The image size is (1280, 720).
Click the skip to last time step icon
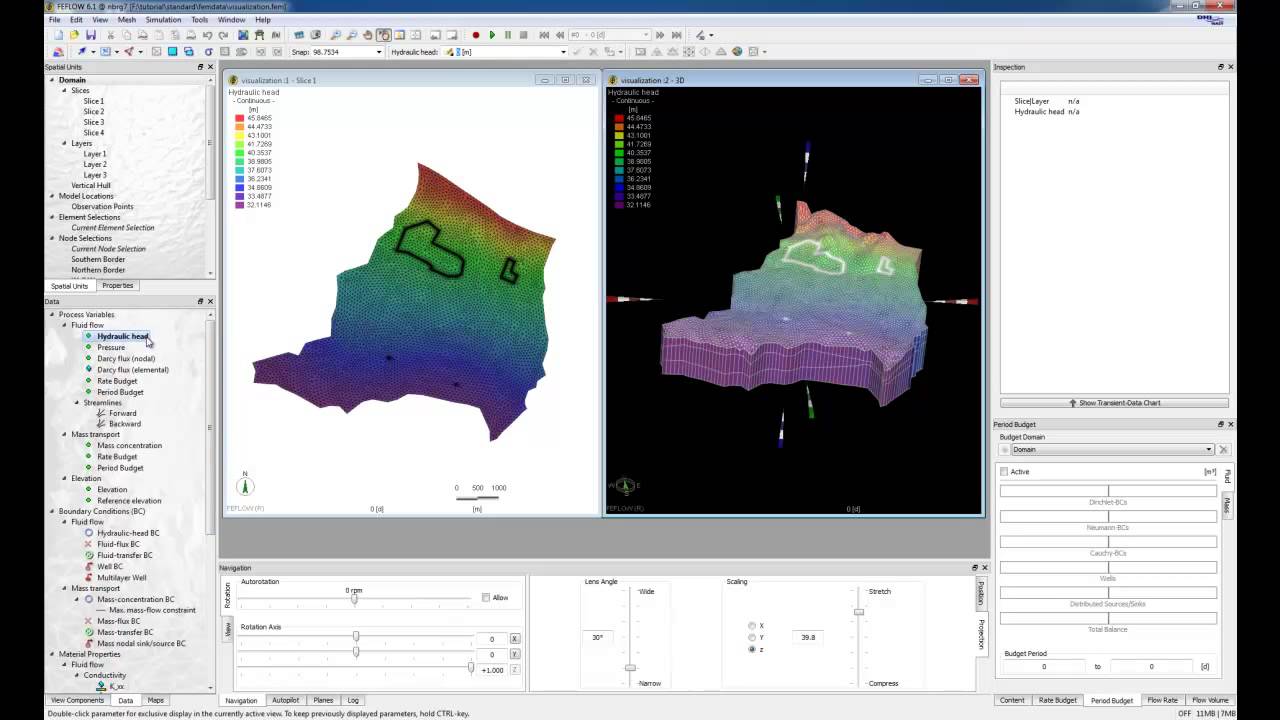point(676,35)
